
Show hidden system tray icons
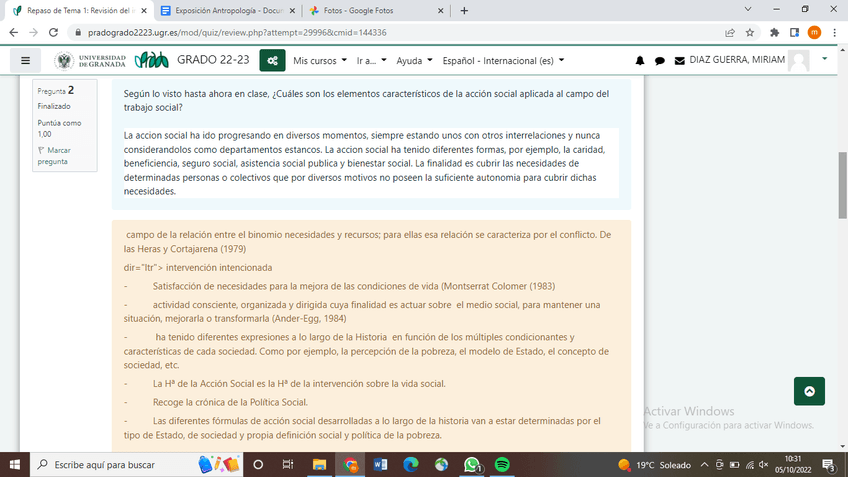pos(704,465)
